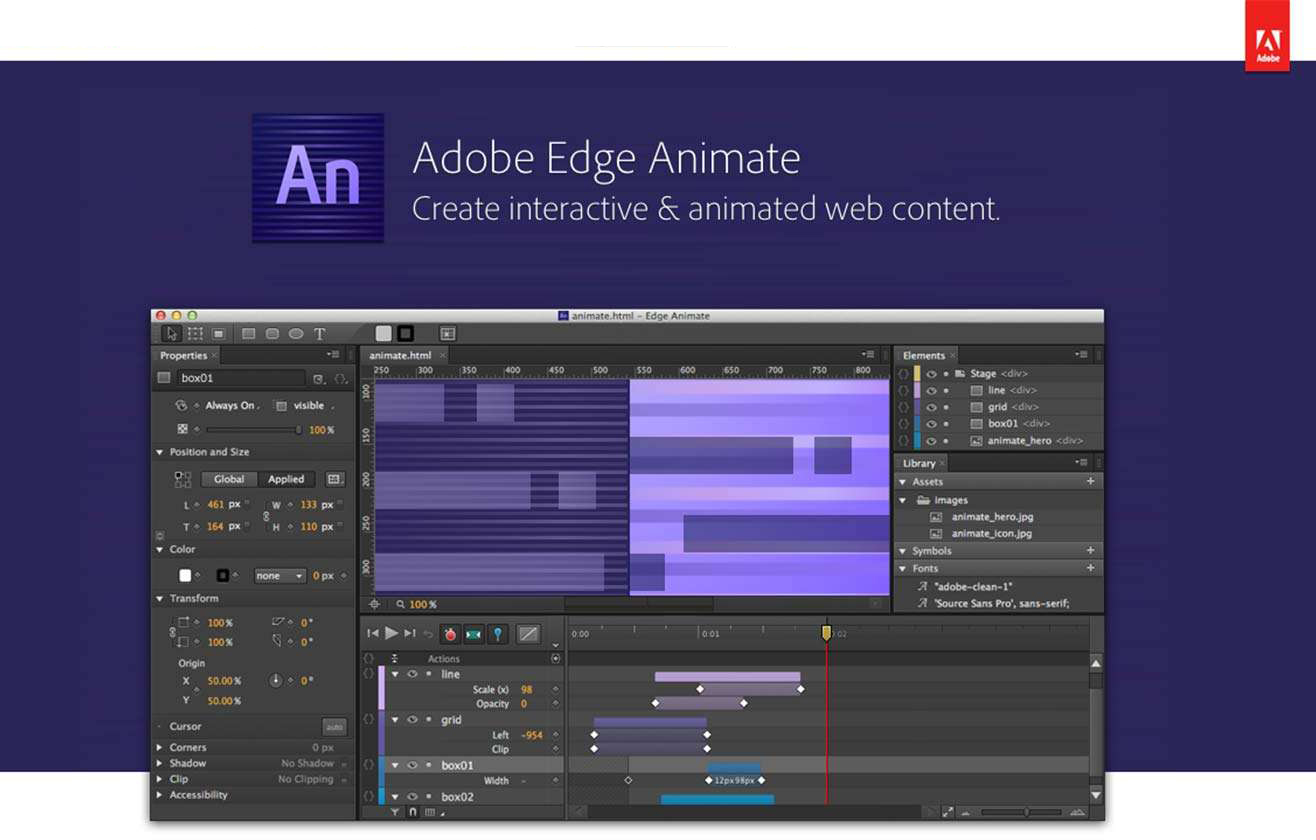This screenshot has height=840, width=1316.
Task: Select the Rectangle tool
Action: [248, 334]
